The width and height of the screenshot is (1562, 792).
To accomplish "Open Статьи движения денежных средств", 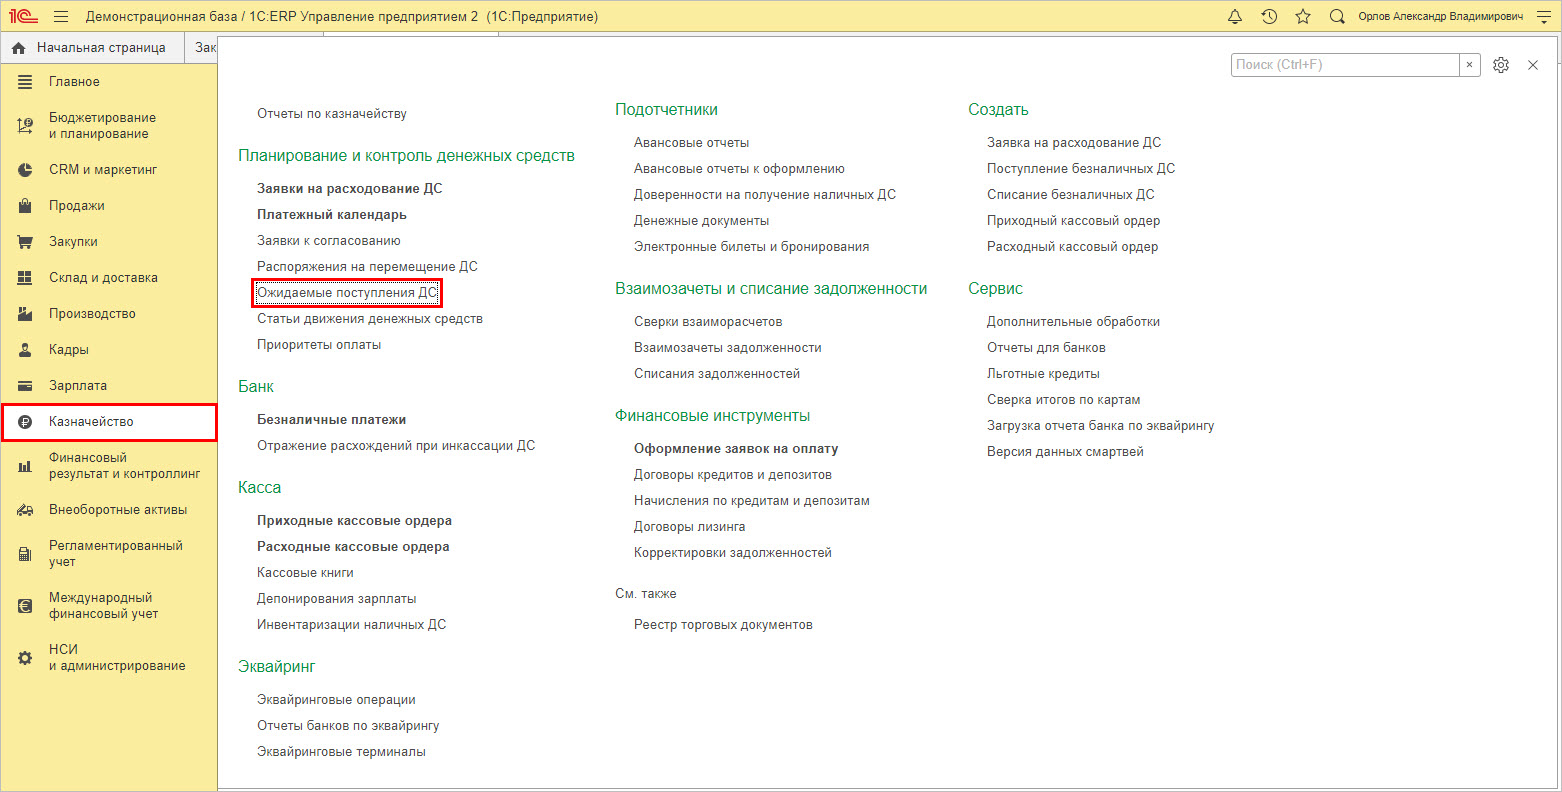I will coord(370,318).
